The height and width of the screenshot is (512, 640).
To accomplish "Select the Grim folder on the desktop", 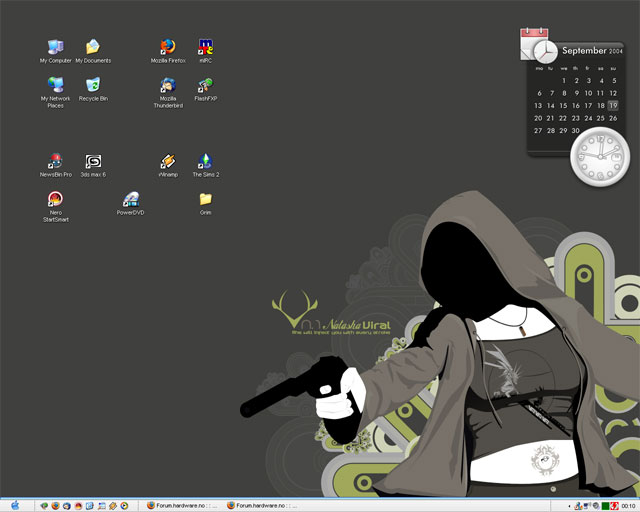I will pyautogui.click(x=206, y=203).
